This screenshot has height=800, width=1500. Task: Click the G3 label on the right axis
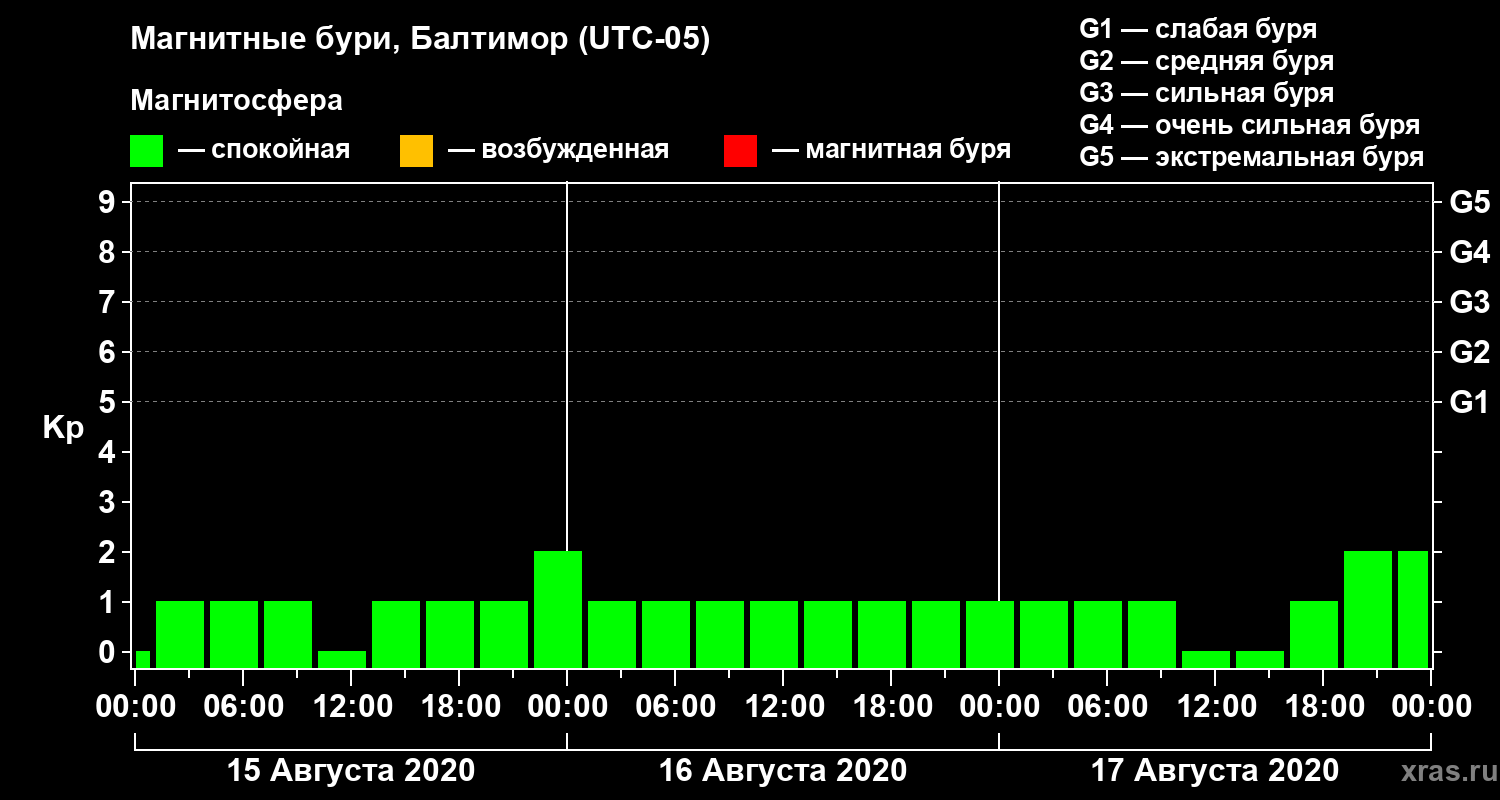(x=1470, y=302)
